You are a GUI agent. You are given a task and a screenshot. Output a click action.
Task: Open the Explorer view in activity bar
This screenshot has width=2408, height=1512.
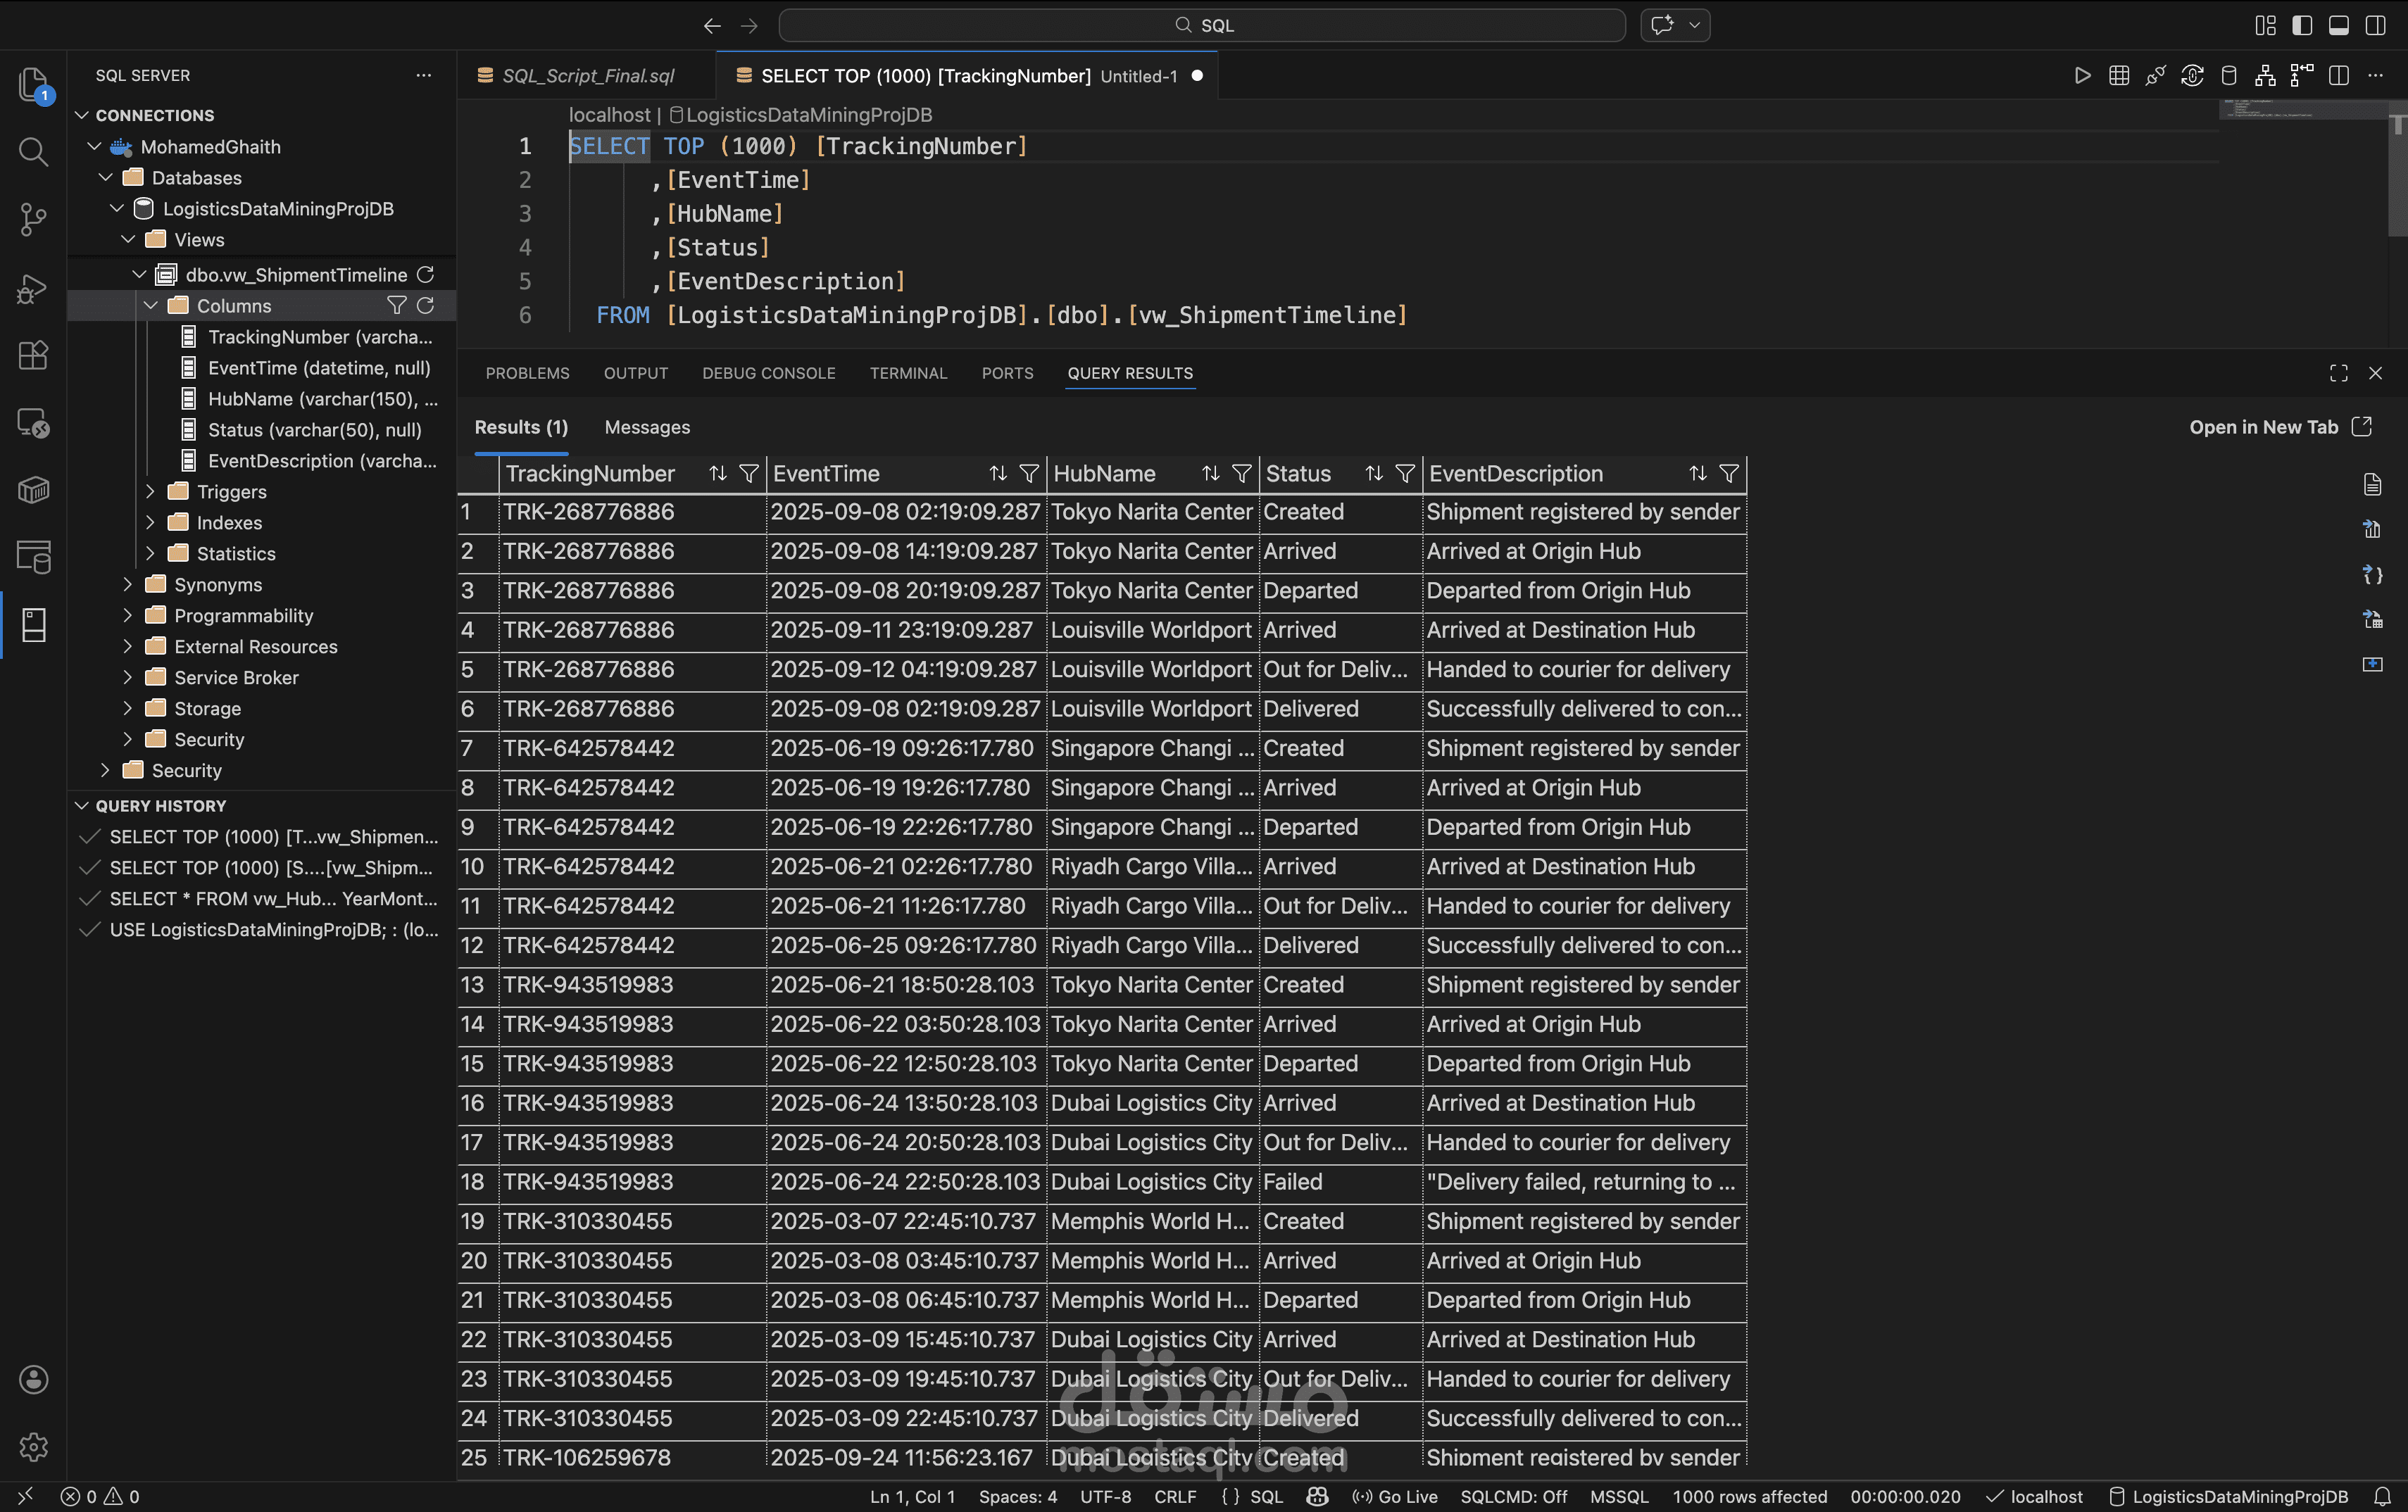click(33, 85)
